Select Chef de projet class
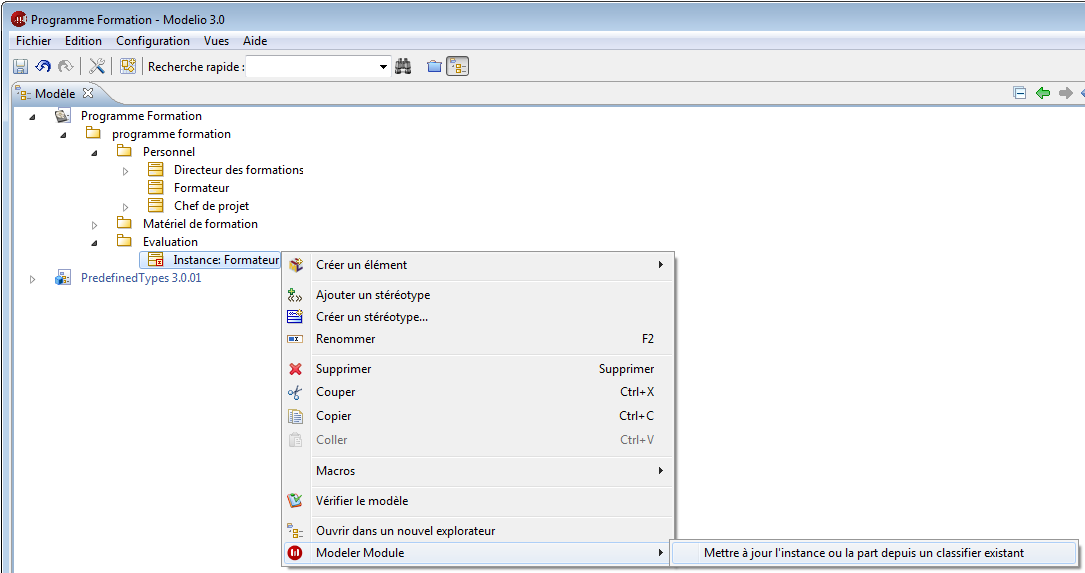1085x573 pixels. pos(211,206)
